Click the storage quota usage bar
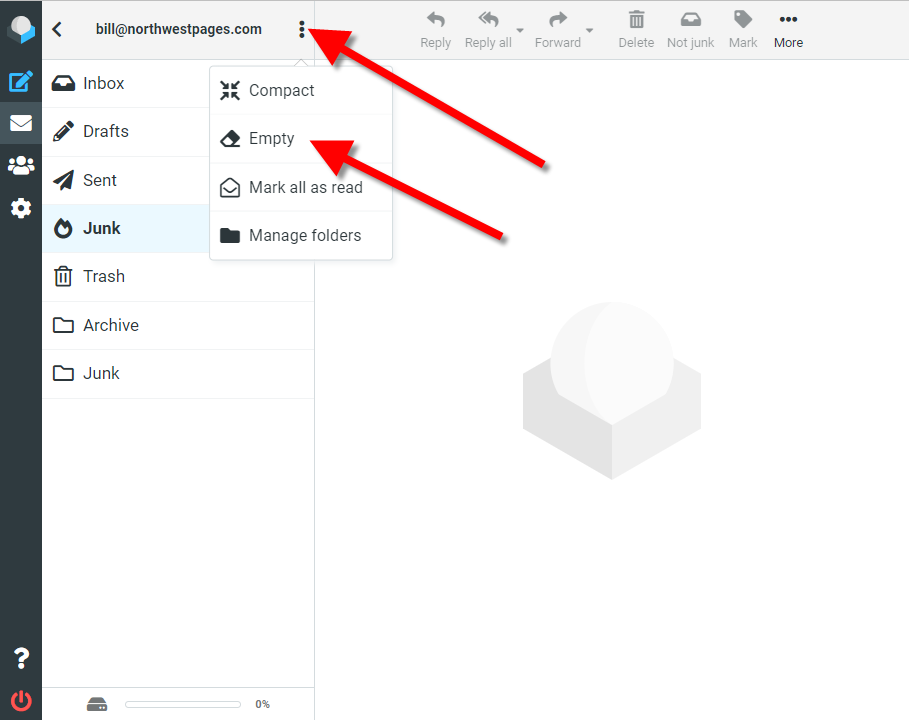The height and width of the screenshot is (720, 909). click(x=183, y=704)
